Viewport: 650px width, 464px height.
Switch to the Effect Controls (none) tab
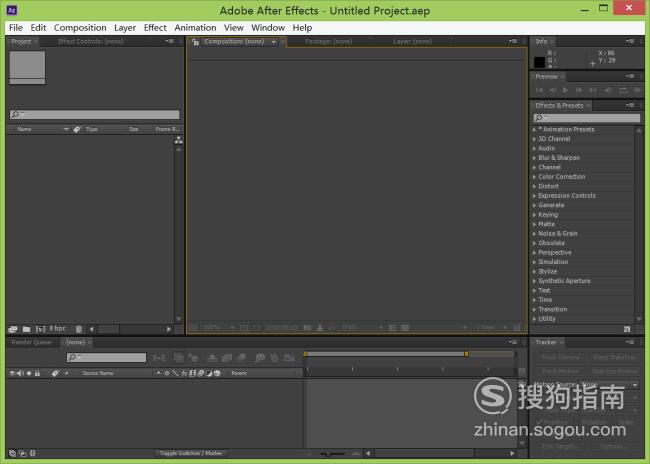pyautogui.click(x=90, y=41)
